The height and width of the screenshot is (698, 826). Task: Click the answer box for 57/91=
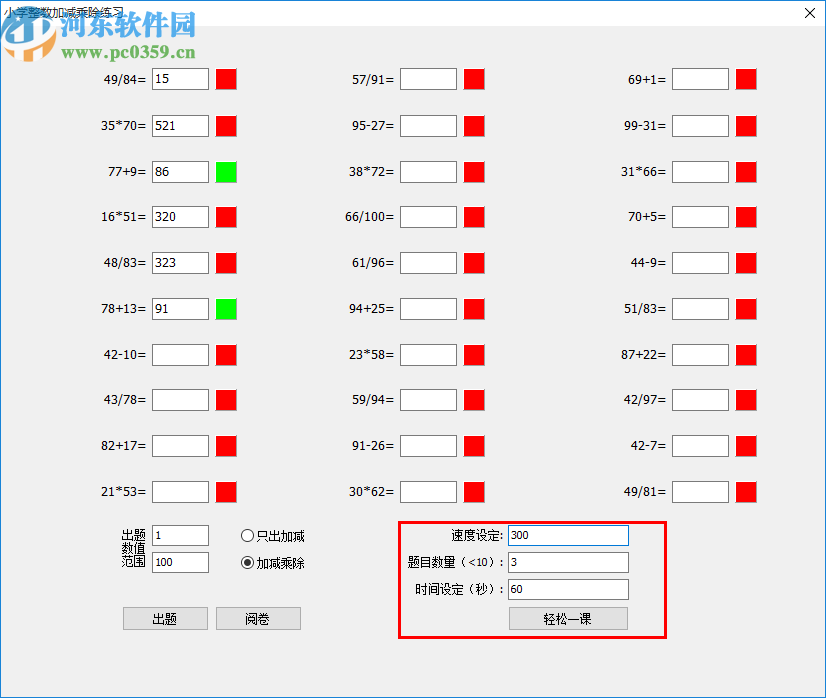(428, 79)
